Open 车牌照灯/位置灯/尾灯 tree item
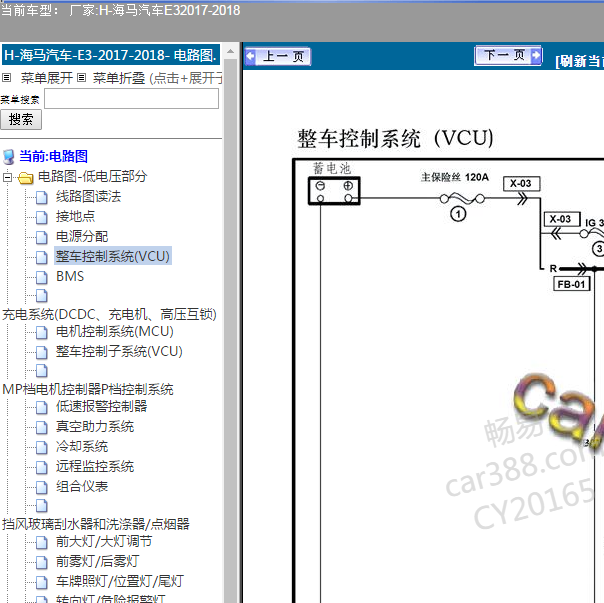The width and height of the screenshot is (604, 603). 120,581
